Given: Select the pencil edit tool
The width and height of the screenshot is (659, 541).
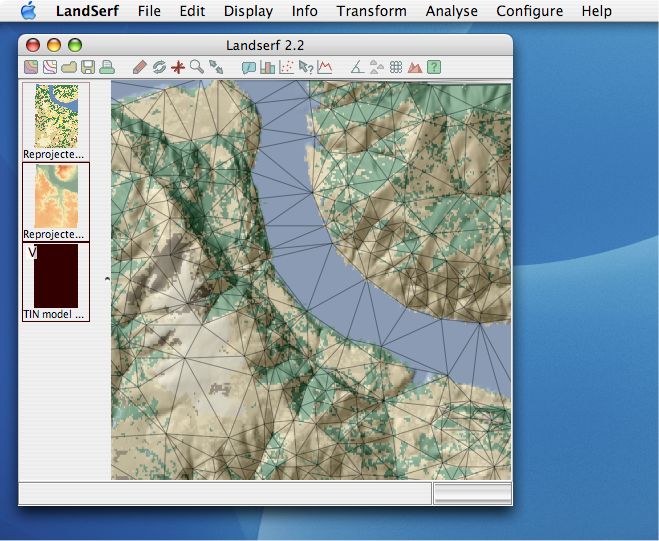Looking at the screenshot, I should click(x=140, y=67).
